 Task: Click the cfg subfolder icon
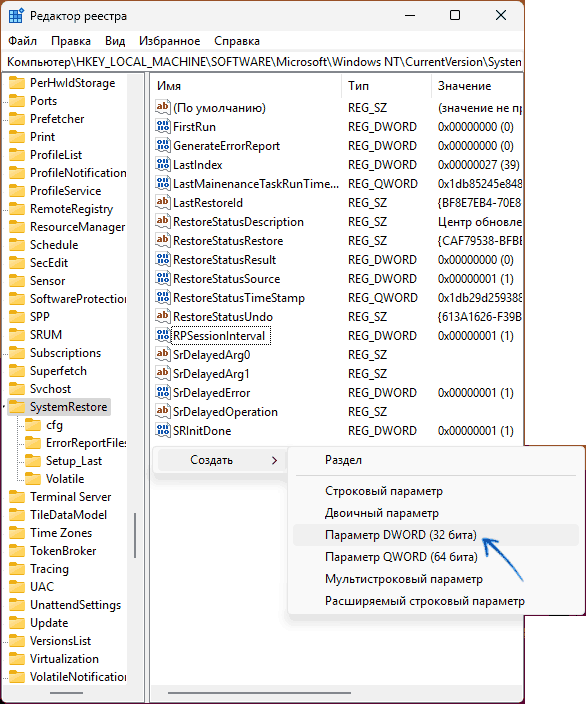pyautogui.click(x=33, y=425)
